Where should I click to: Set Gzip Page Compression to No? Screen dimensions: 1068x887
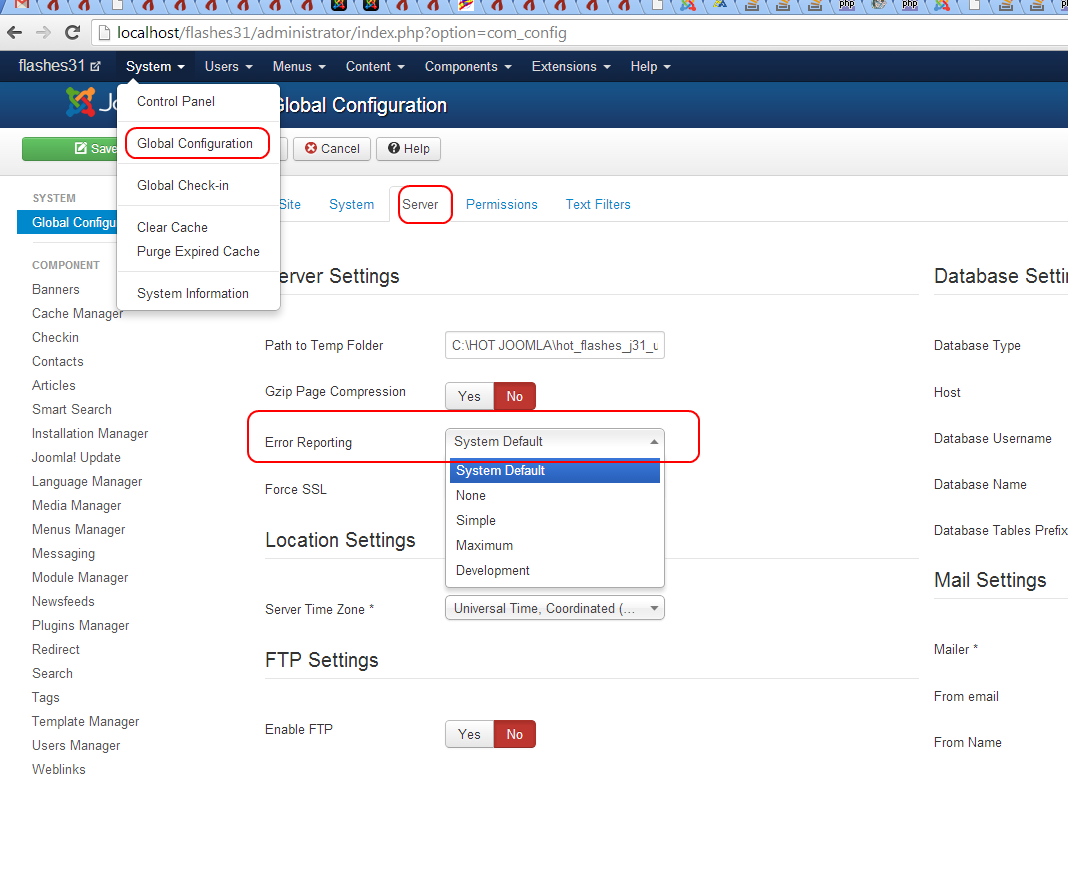coord(515,396)
